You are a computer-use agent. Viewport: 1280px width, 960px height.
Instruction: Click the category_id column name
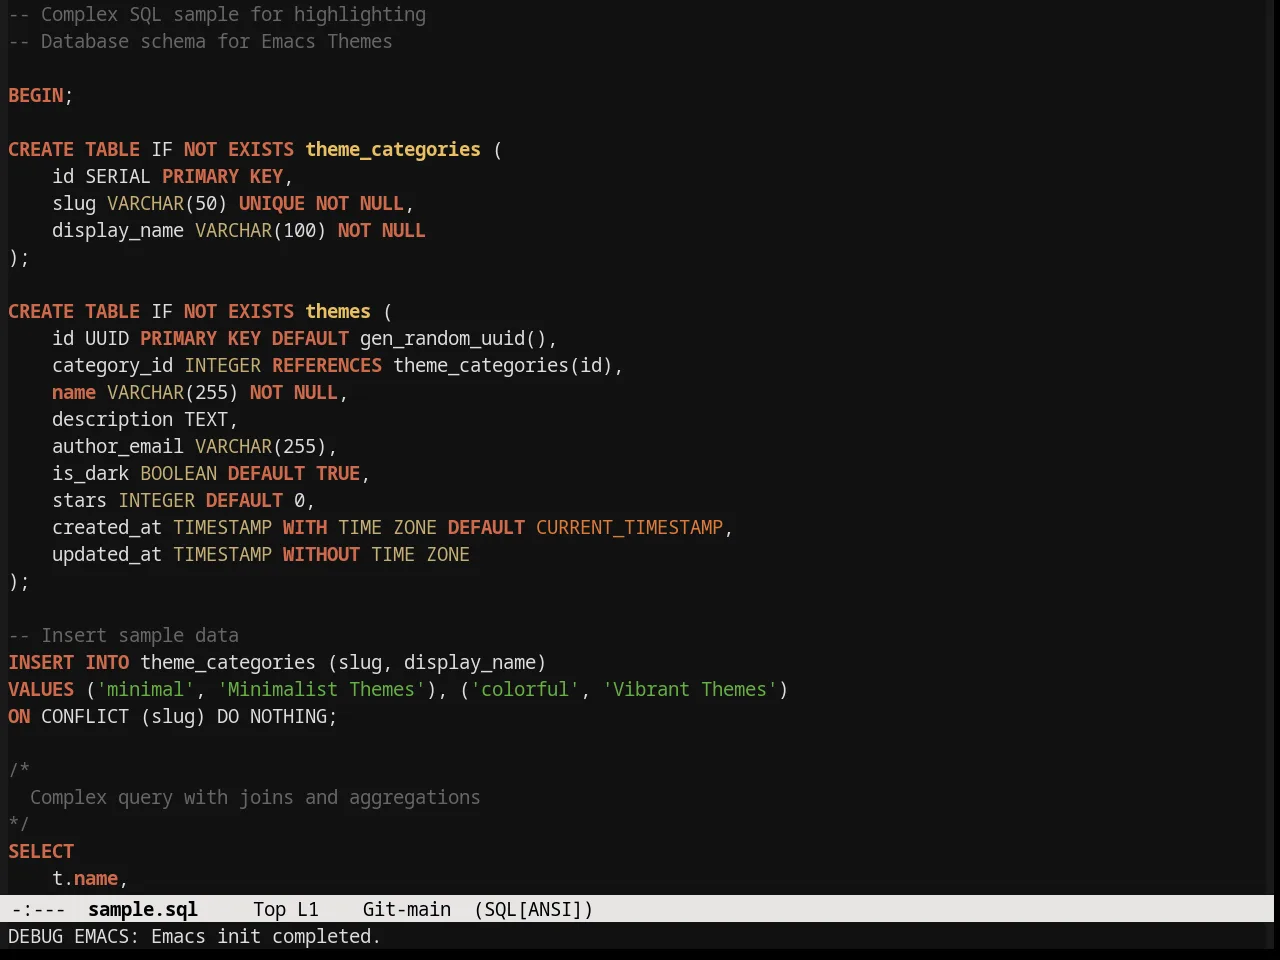tap(113, 365)
